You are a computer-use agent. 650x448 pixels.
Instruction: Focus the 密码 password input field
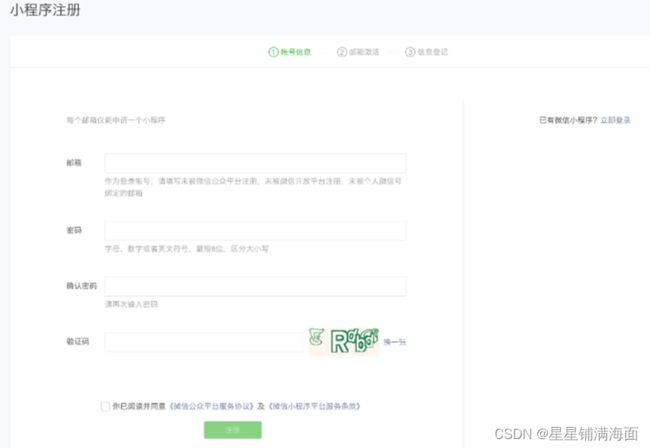pos(255,231)
